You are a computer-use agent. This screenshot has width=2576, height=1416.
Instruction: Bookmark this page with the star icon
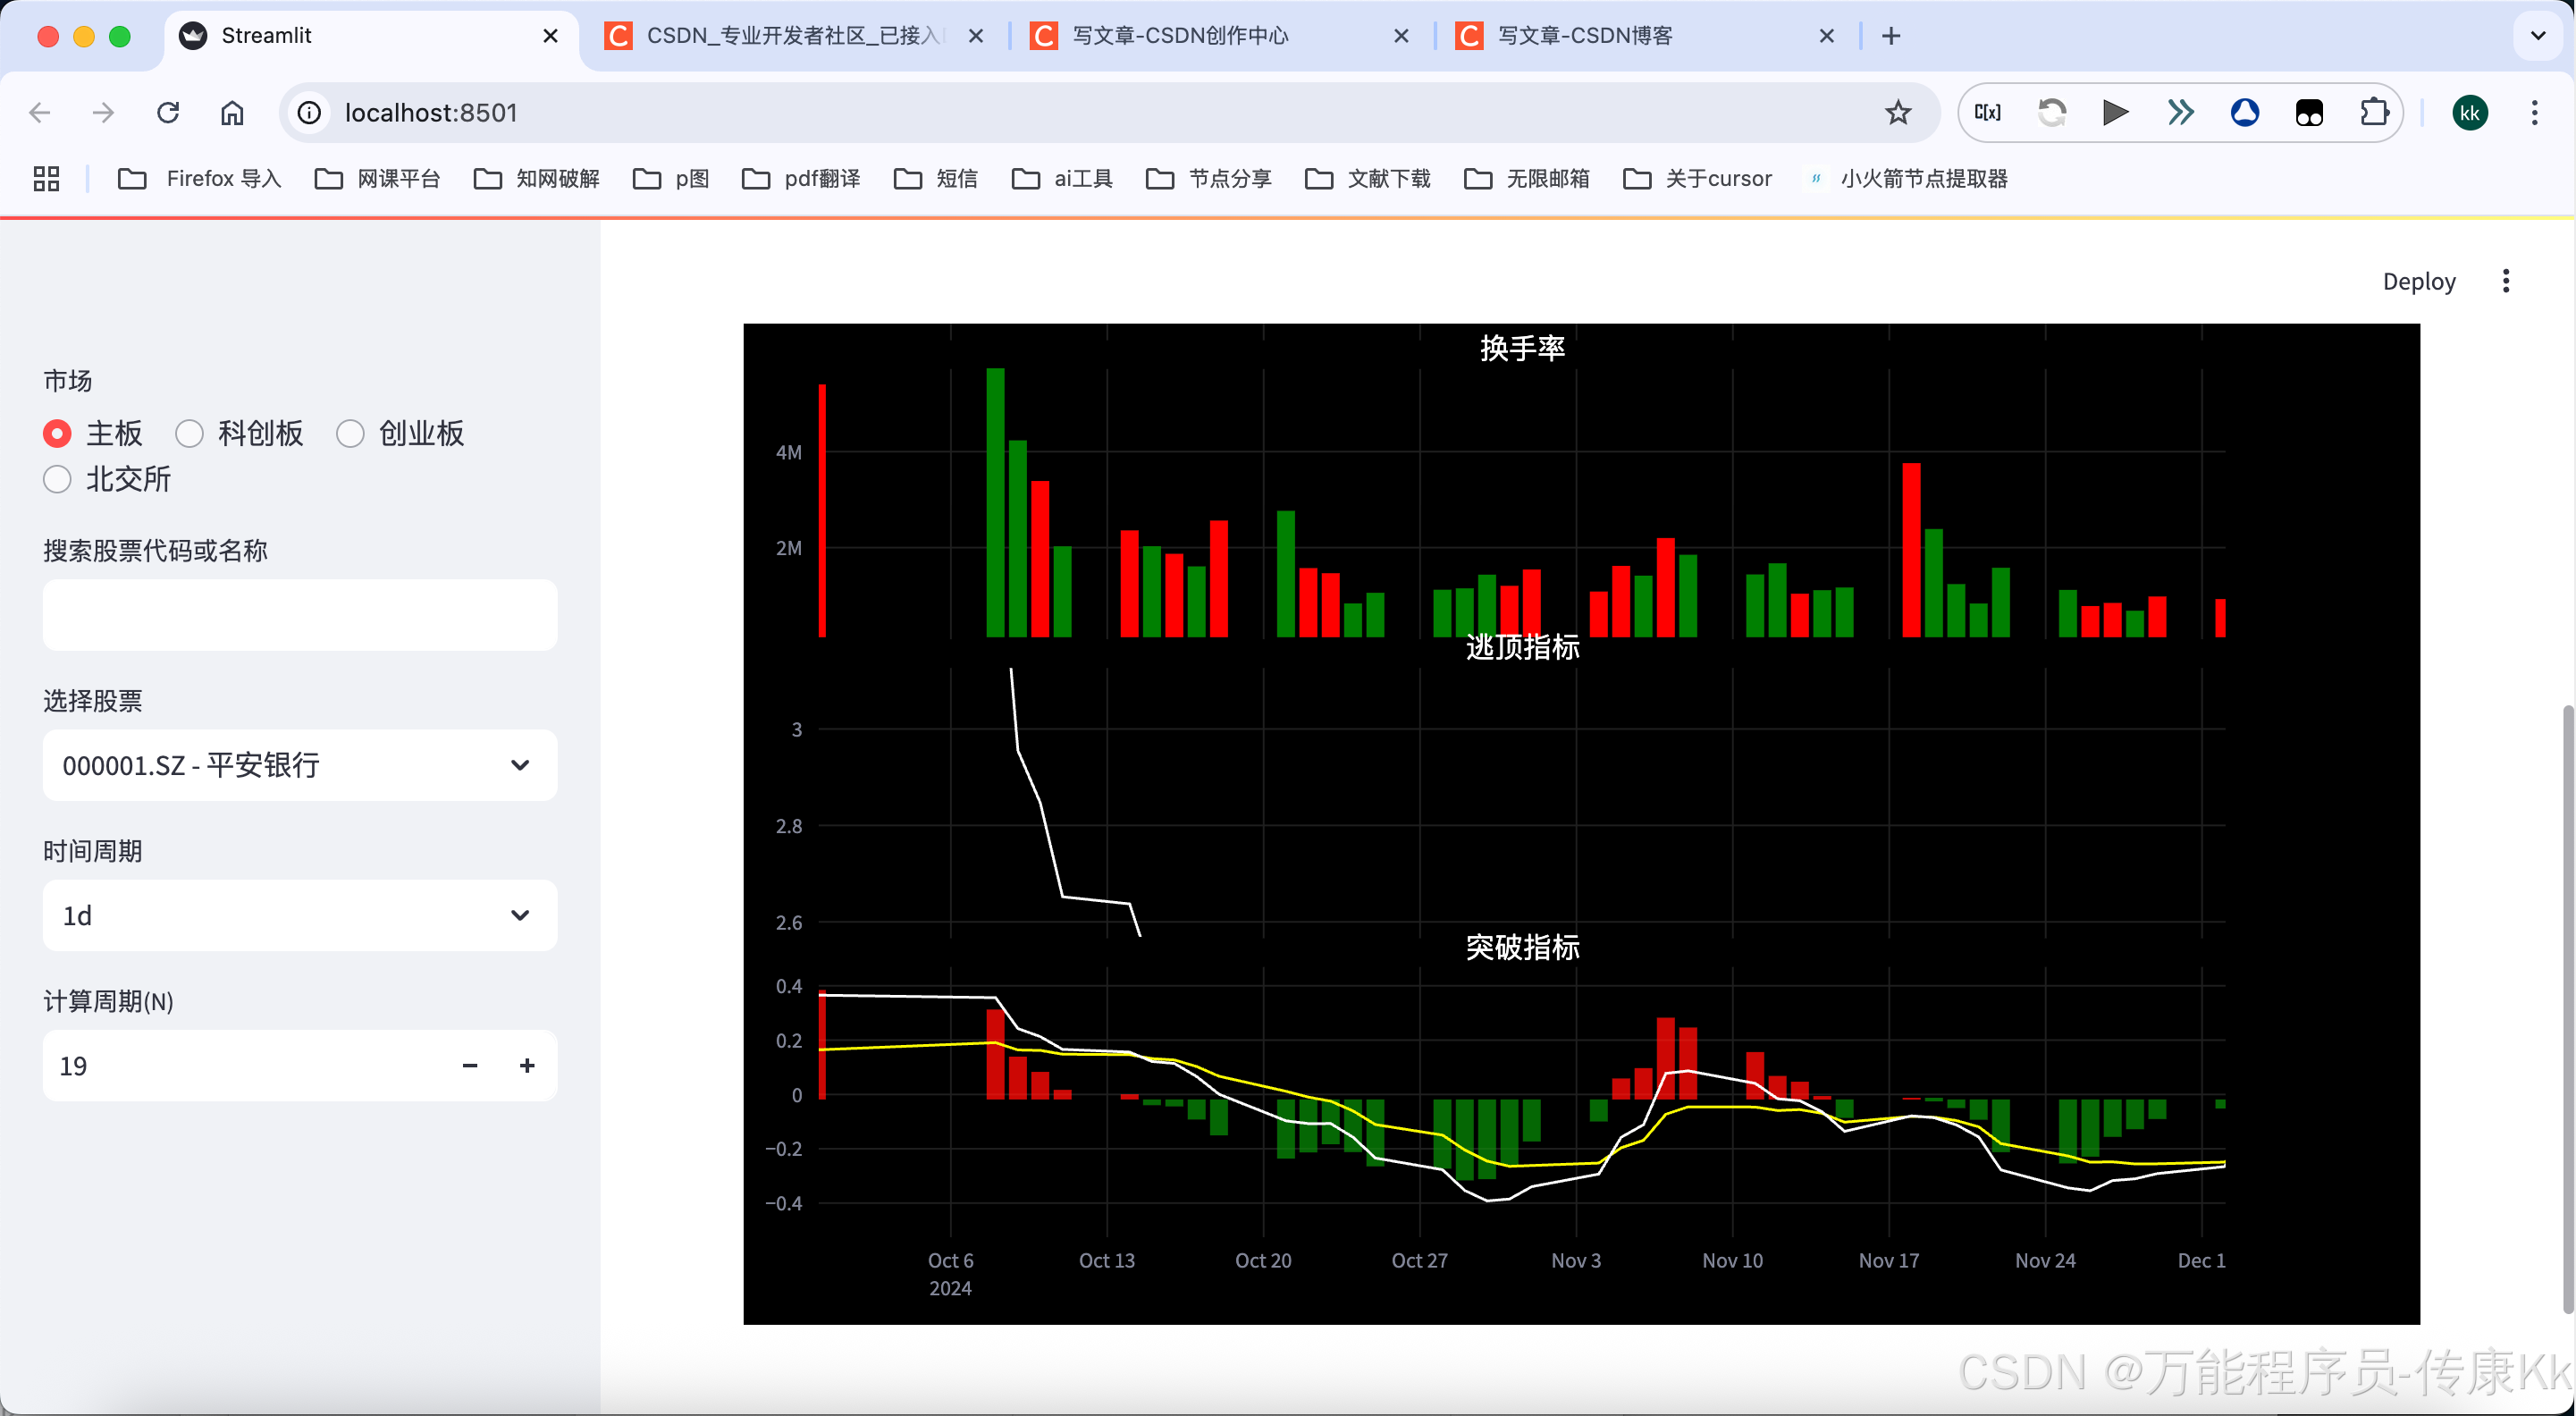(x=1897, y=113)
